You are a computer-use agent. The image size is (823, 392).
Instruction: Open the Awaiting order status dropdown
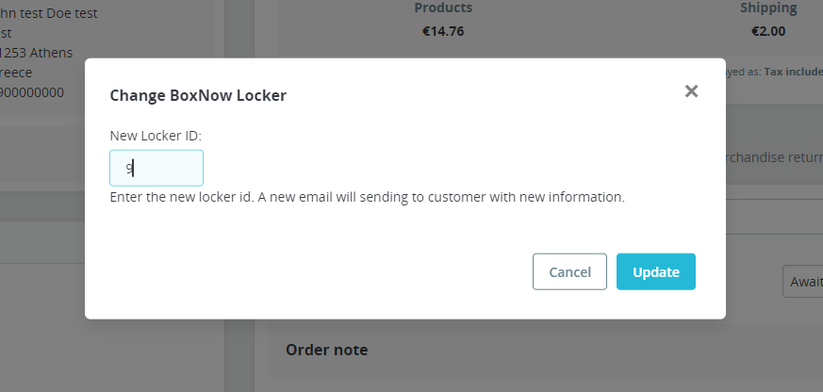point(803,282)
